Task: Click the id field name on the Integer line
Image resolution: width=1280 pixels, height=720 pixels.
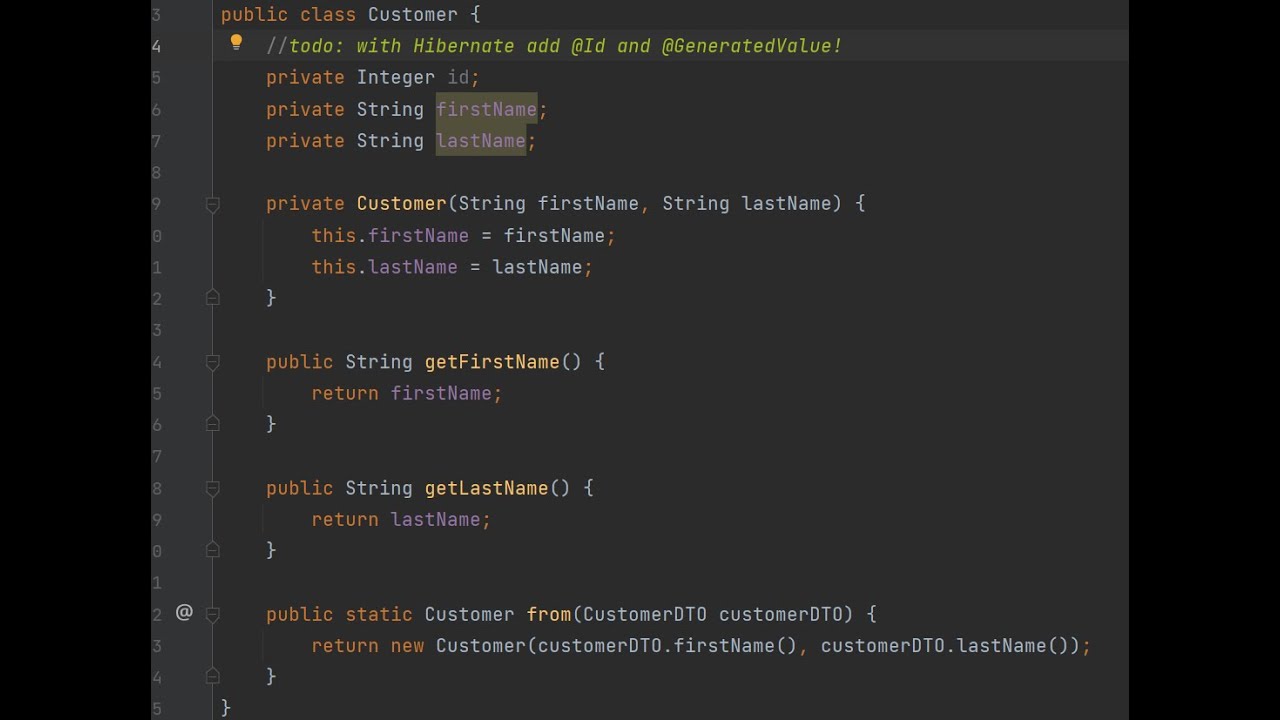Action: tap(458, 77)
